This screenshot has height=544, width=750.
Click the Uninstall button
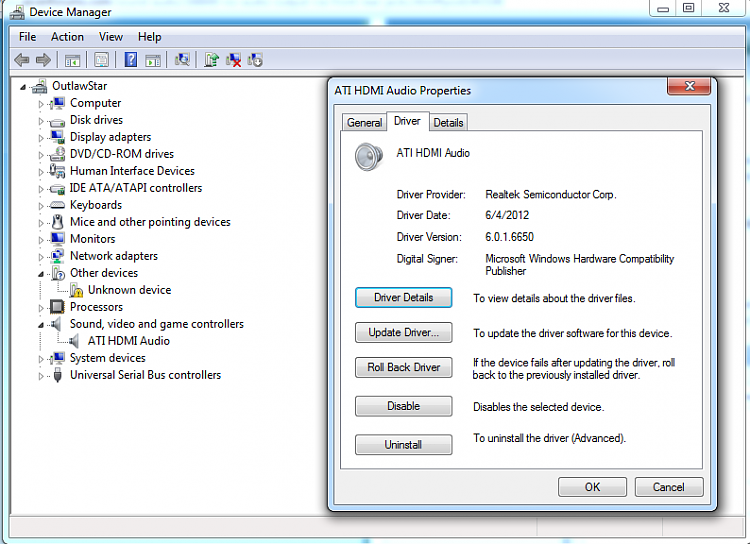tap(403, 444)
